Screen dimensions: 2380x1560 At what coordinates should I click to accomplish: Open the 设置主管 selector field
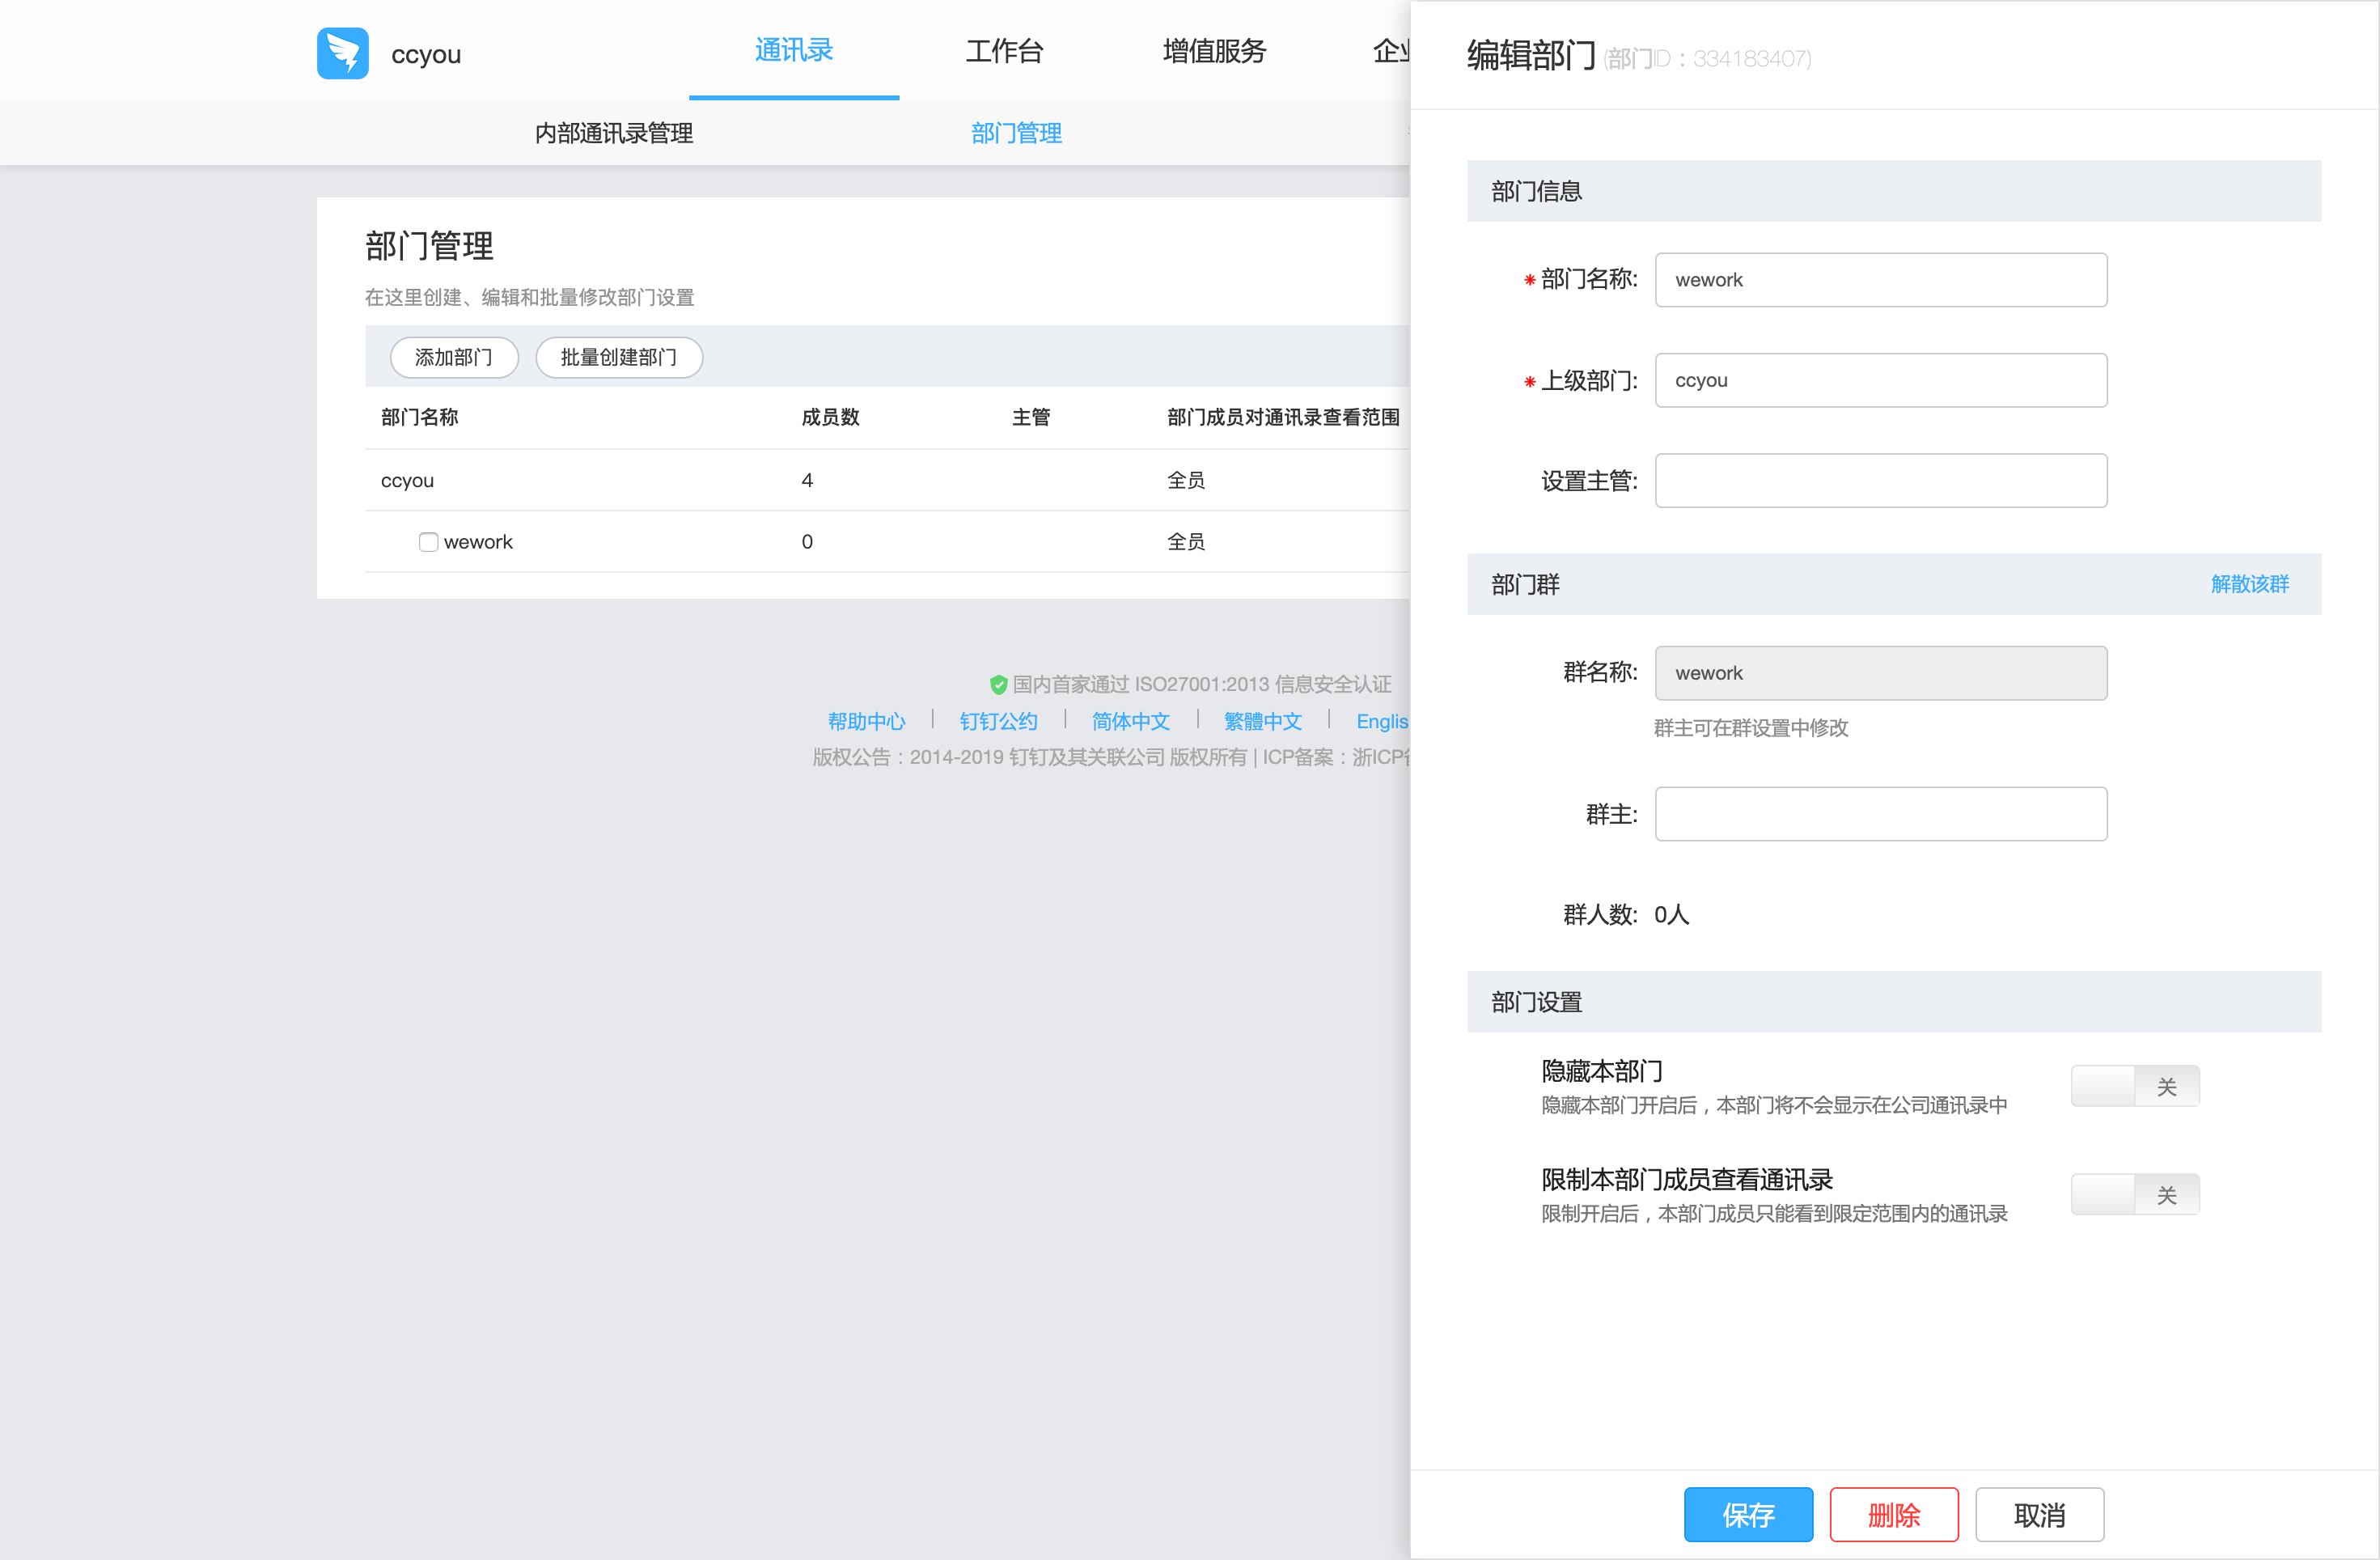click(1880, 481)
